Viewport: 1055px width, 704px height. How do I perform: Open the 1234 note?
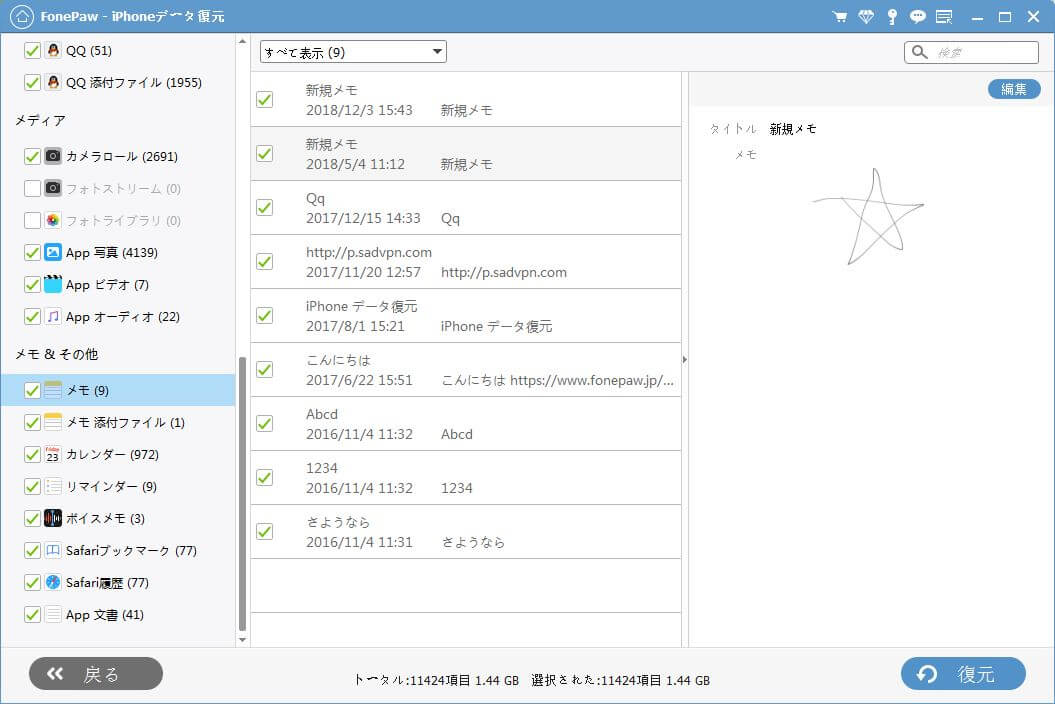(466, 477)
